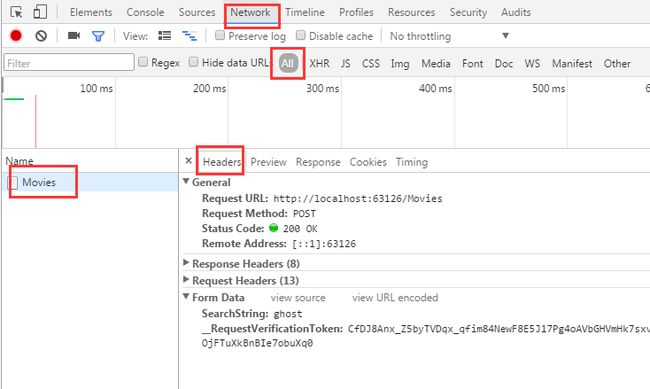Click the 500 ms timeline marker
The width and height of the screenshot is (650, 389).
point(548,88)
